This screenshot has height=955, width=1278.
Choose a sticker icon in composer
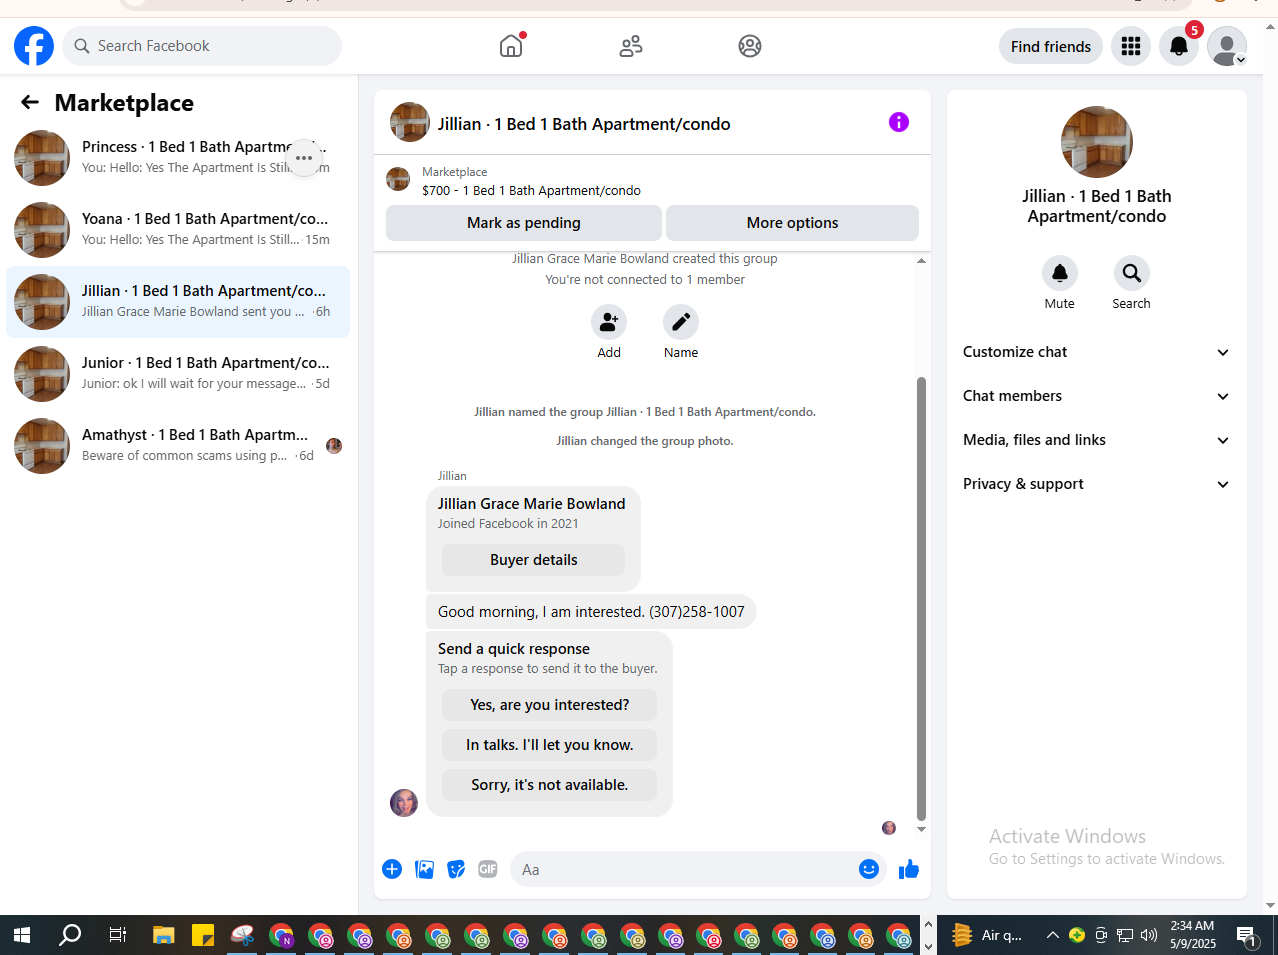point(456,869)
